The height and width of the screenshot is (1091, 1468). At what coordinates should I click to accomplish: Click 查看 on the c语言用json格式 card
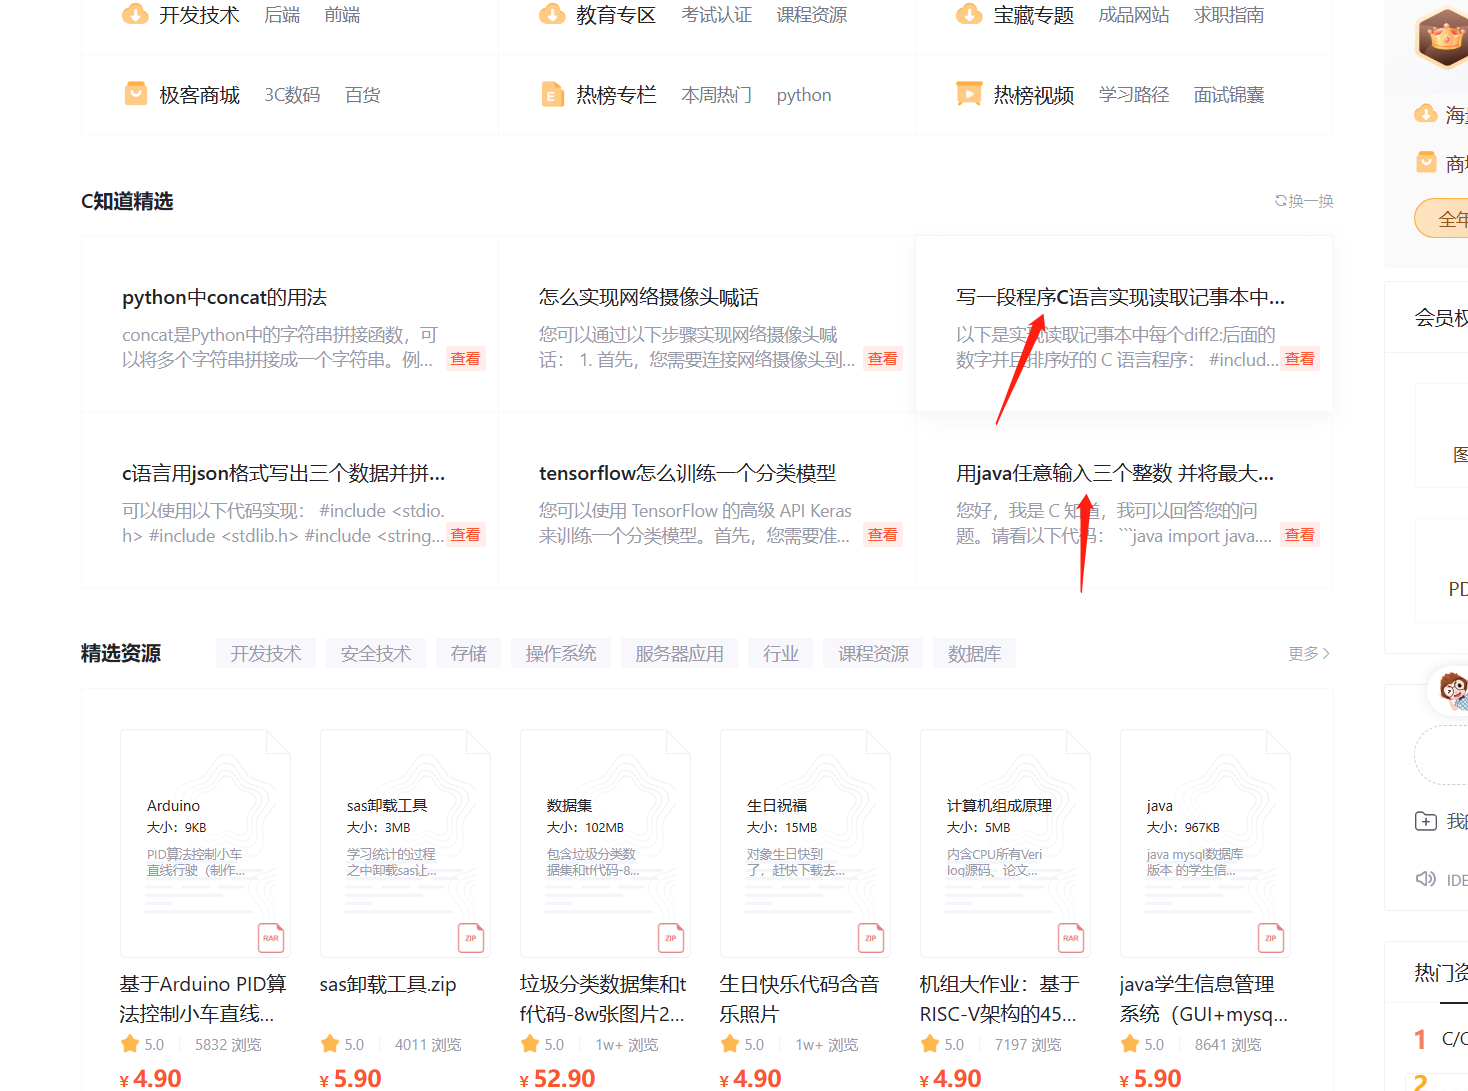click(x=465, y=535)
